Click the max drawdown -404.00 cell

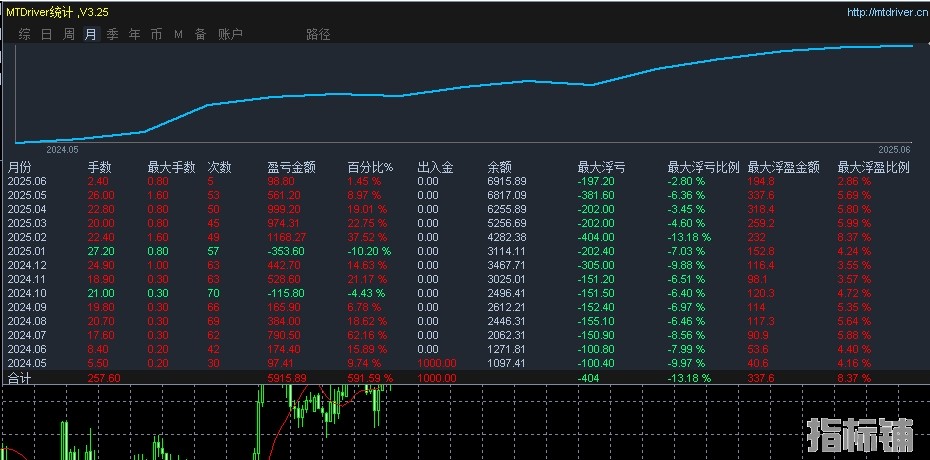596,237
